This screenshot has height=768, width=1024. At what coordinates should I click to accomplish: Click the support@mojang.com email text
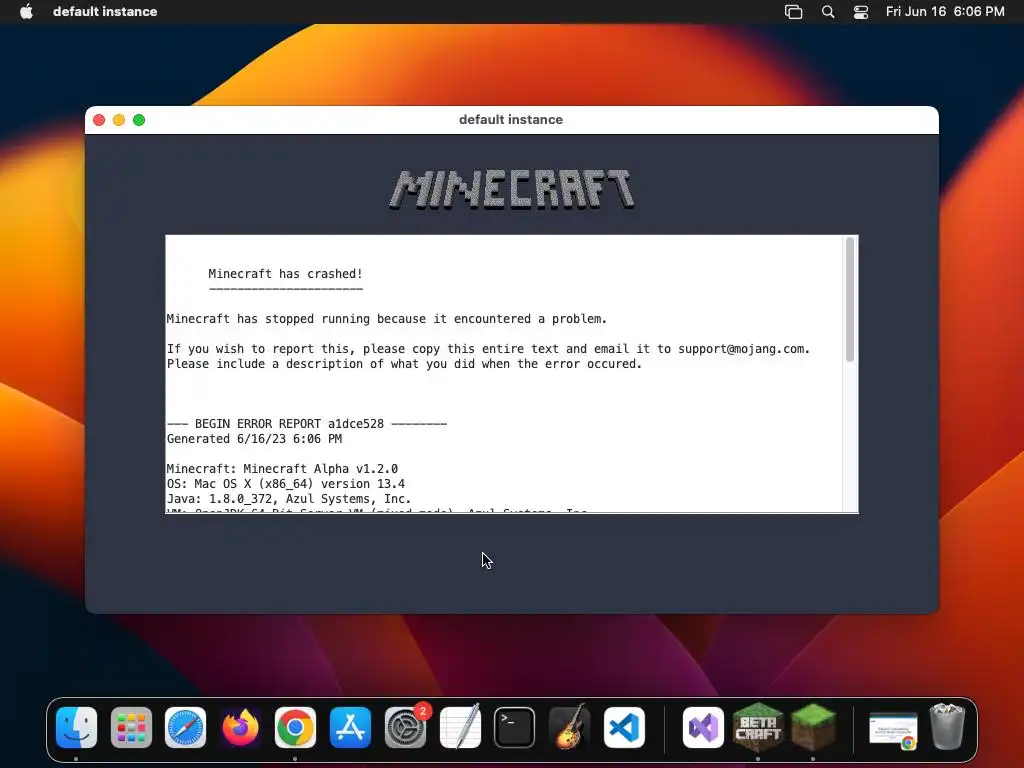741,349
